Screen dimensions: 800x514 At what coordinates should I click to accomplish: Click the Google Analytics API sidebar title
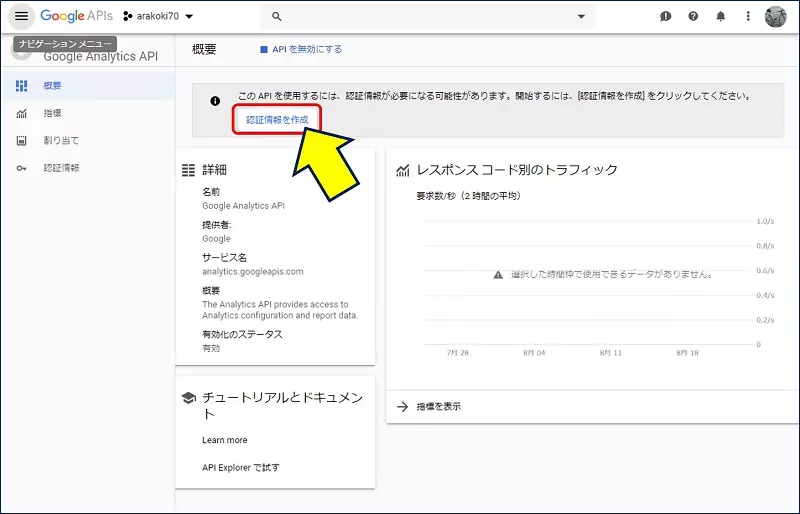coord(101,57)
